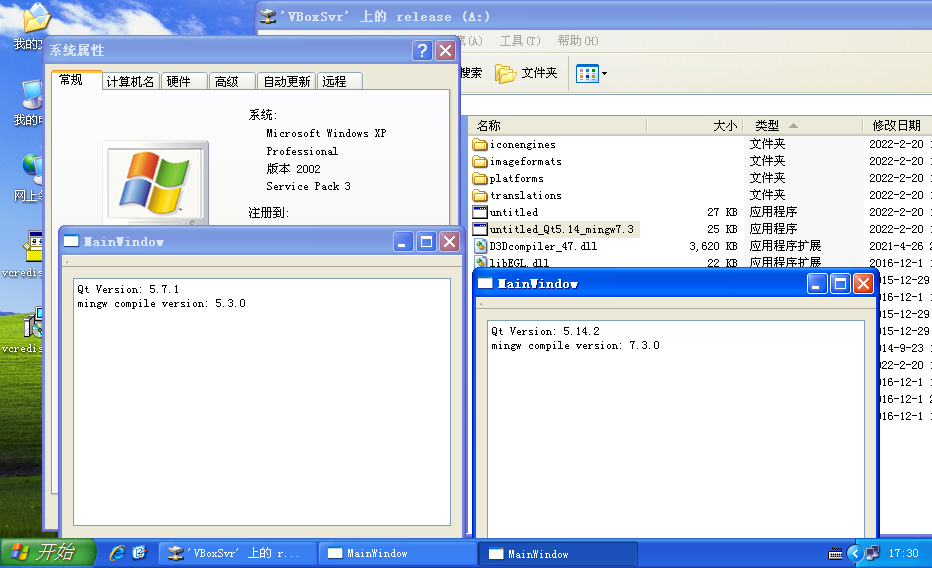Sort files by the 类型 column header
The image size is (932, 568).
tap(803, 125)
